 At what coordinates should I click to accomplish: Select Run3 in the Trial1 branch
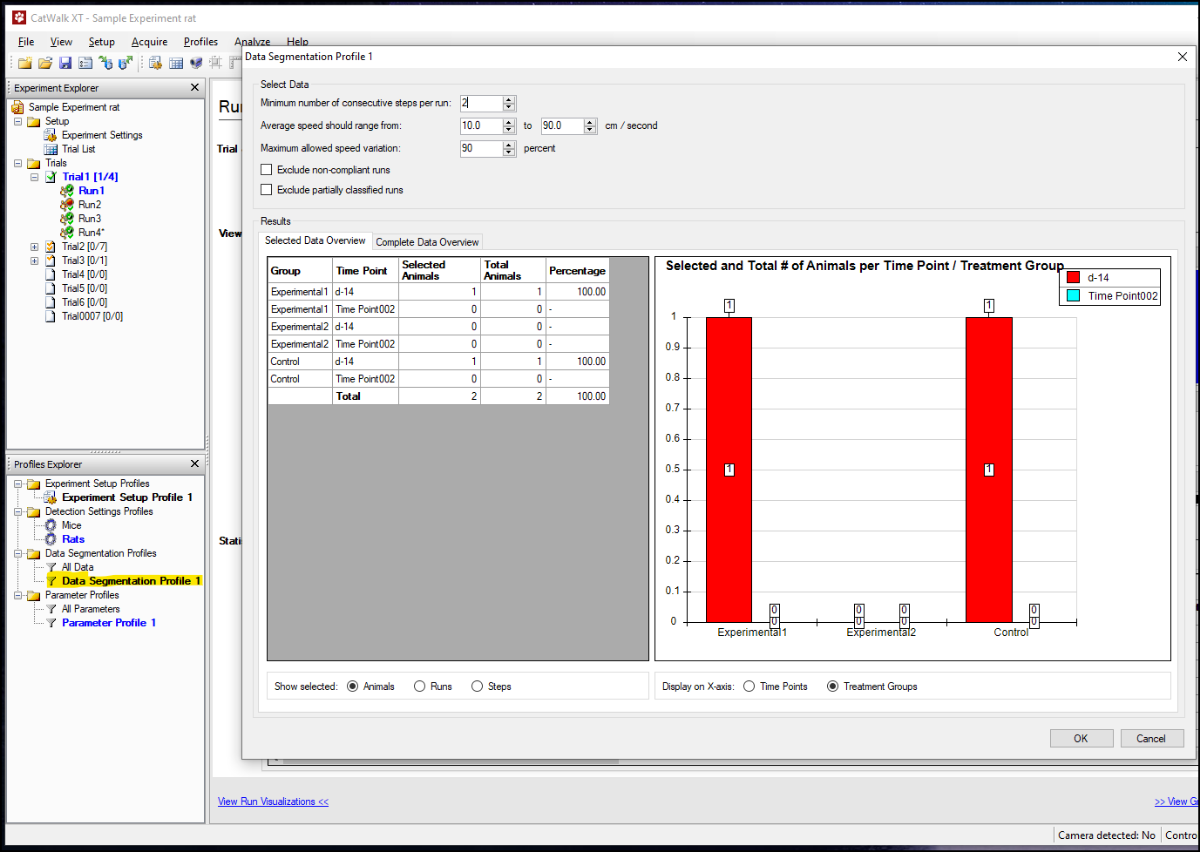(89, 218)
